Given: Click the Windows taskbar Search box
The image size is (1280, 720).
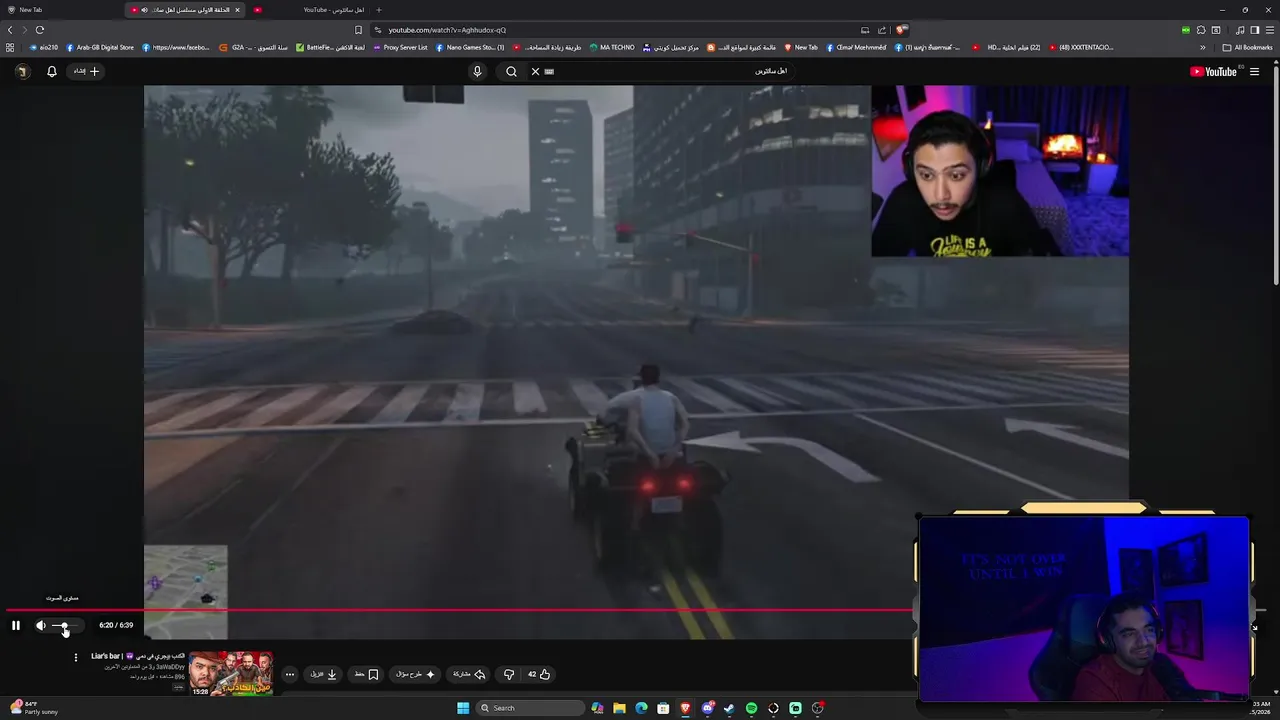Looking at the screenshot, I should [x=529, y=708].
